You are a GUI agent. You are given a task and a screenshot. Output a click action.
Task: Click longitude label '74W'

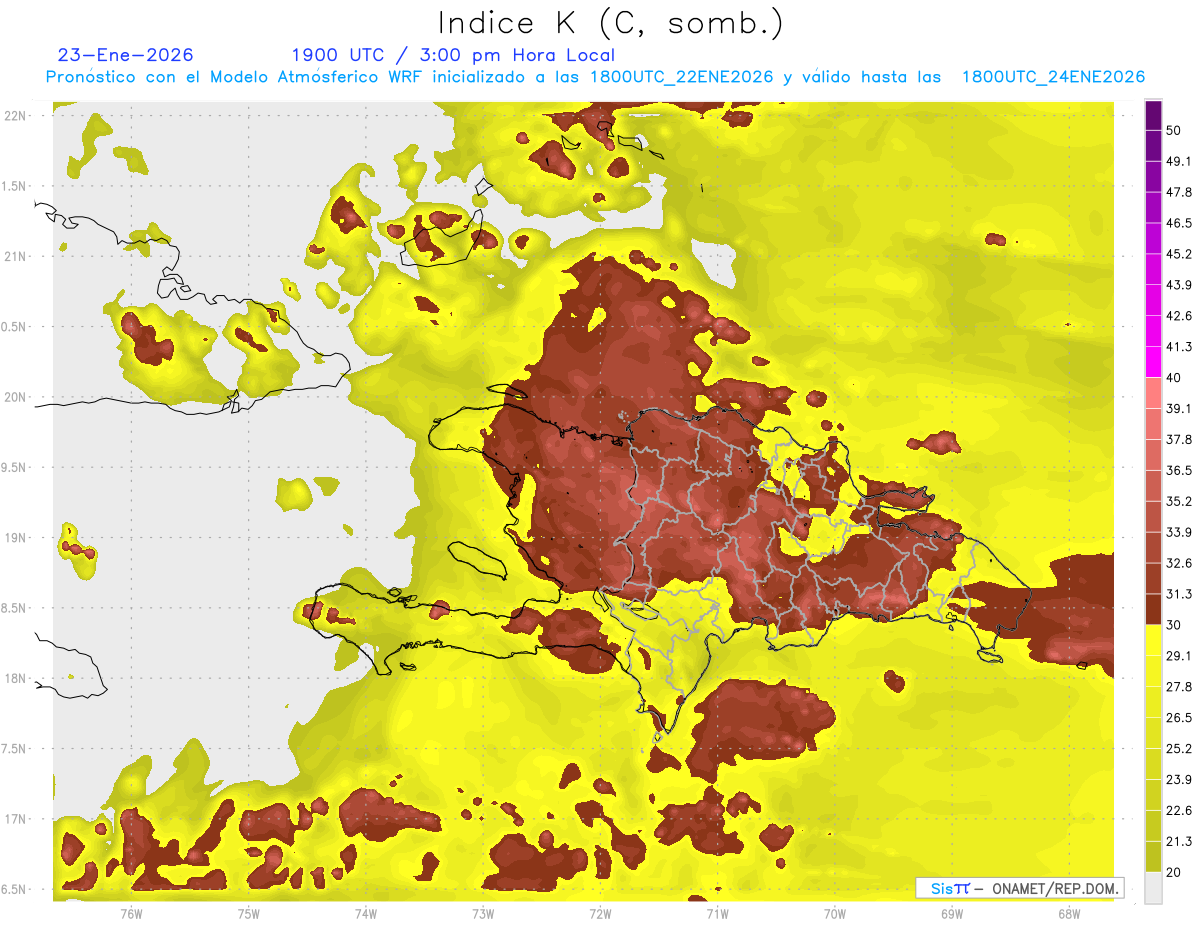tap(365, 913)
